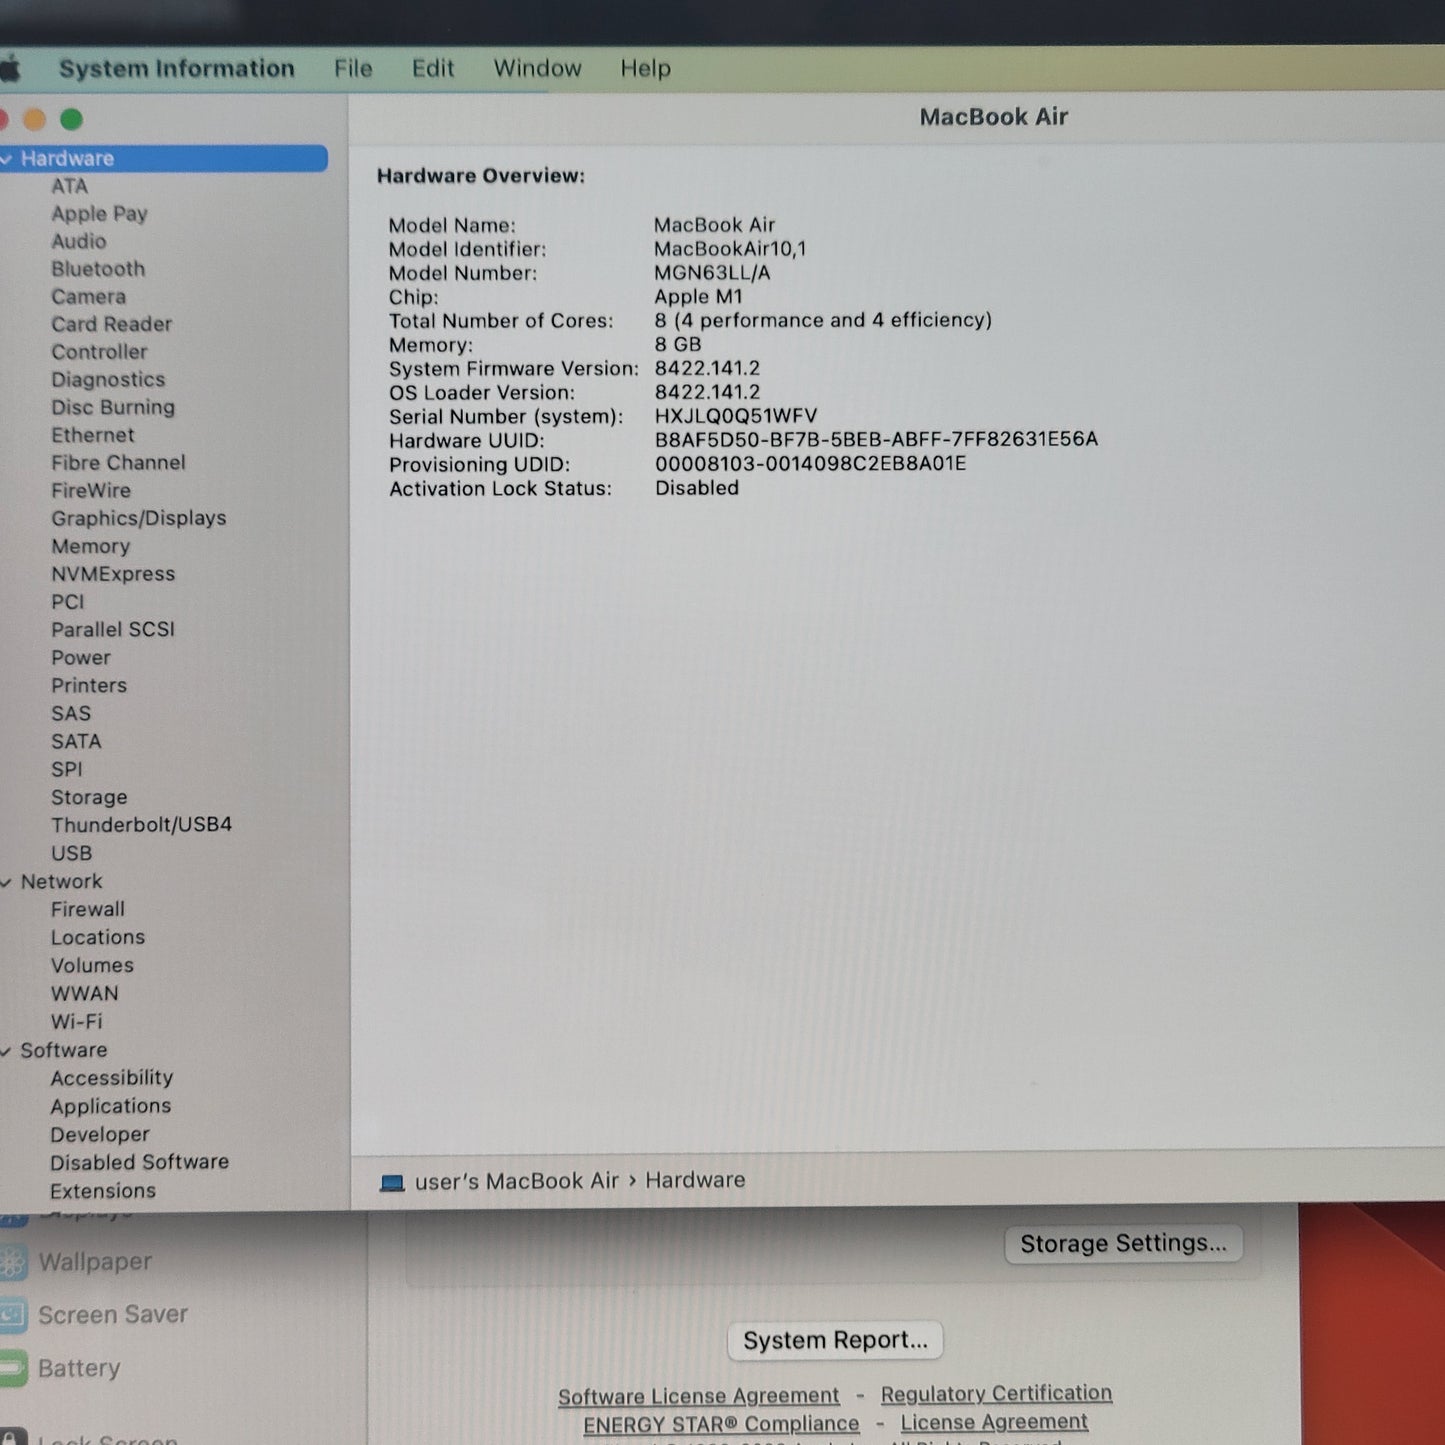The image size is (1445, 1445).
Task: Click serial number HXJLQ0Q51WFV
Action: click(x=735, y=416)
